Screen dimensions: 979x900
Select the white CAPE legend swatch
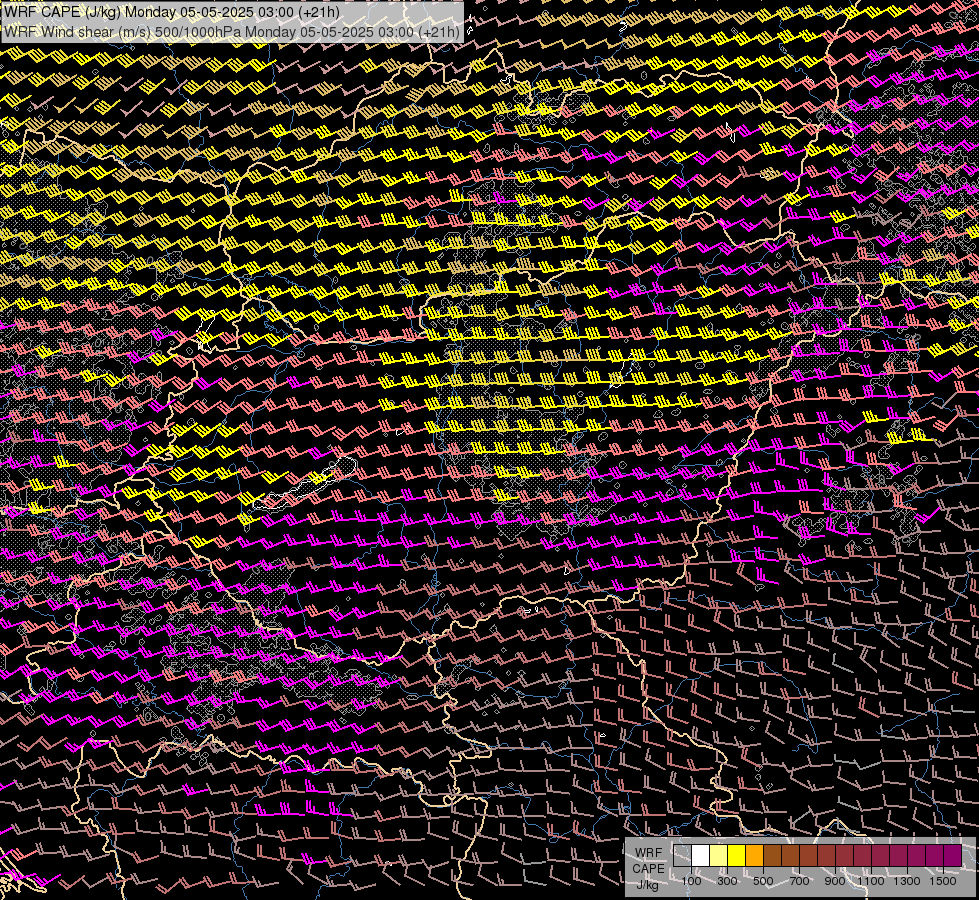click(701, 856)
